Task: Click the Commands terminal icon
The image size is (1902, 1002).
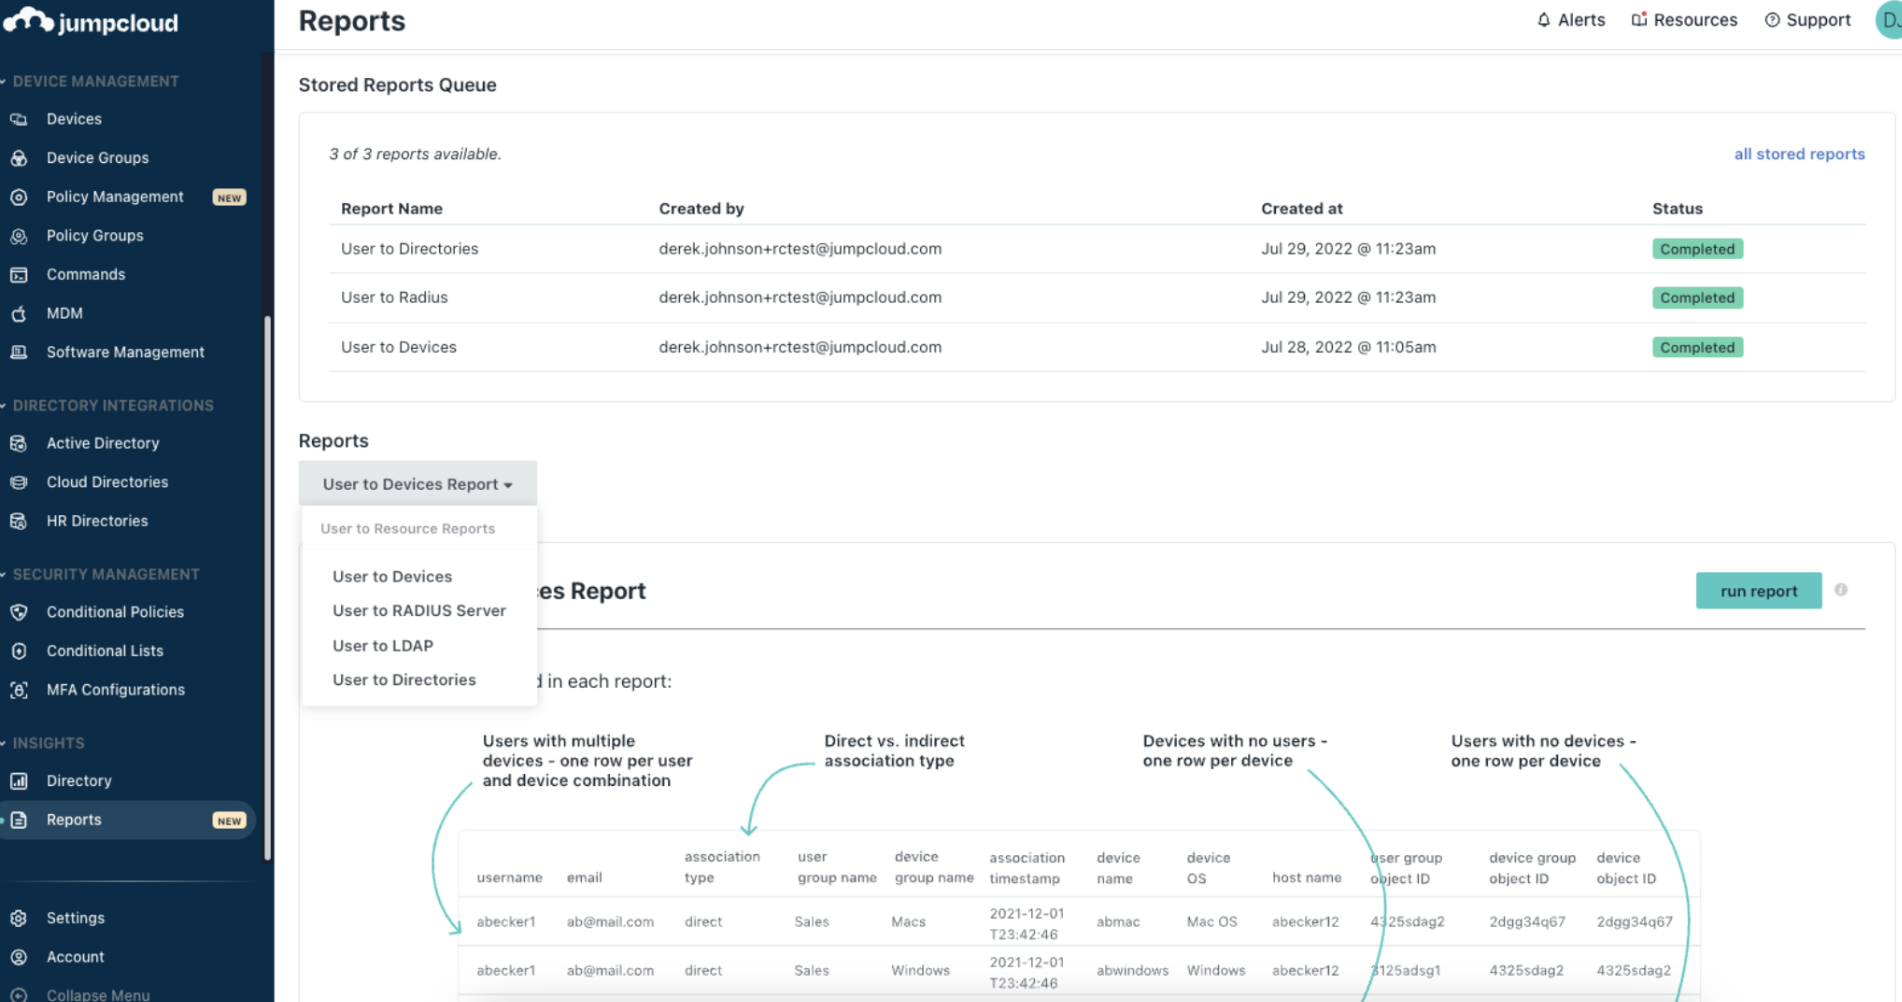Action: tap(20, 274)
